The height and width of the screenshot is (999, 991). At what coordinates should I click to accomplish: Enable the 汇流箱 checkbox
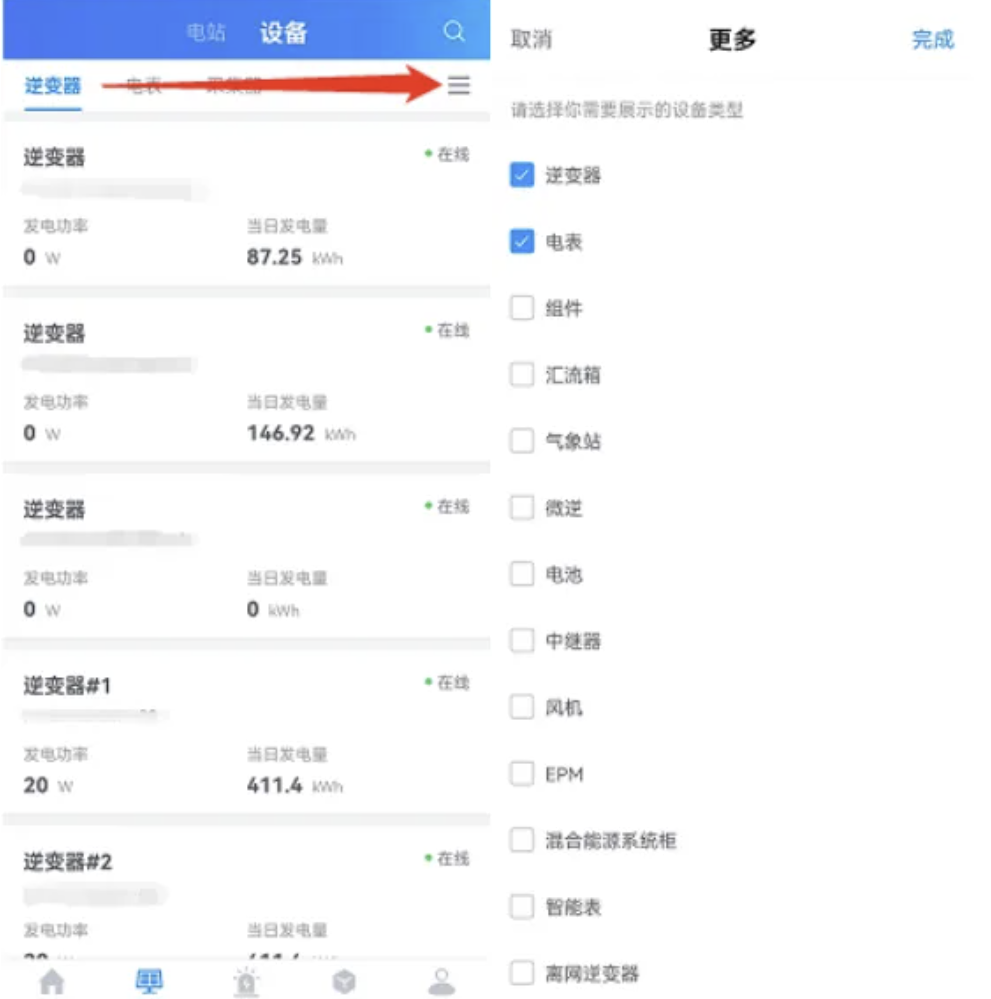click(x=521, y=375)
